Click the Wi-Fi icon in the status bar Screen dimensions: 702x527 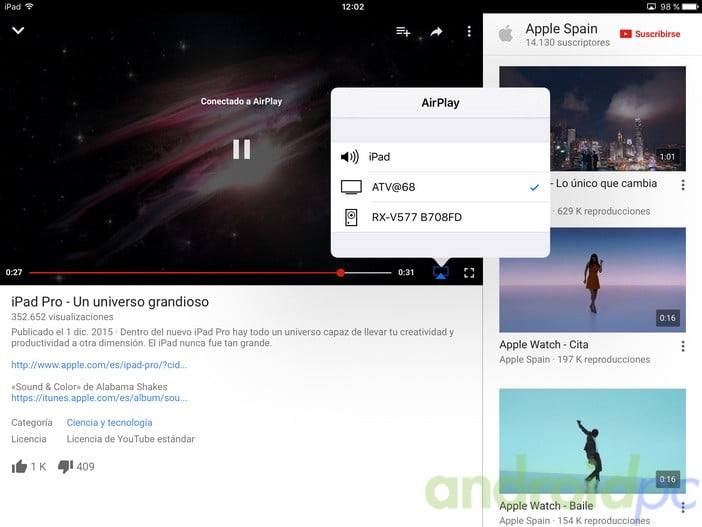coord(30,6)
